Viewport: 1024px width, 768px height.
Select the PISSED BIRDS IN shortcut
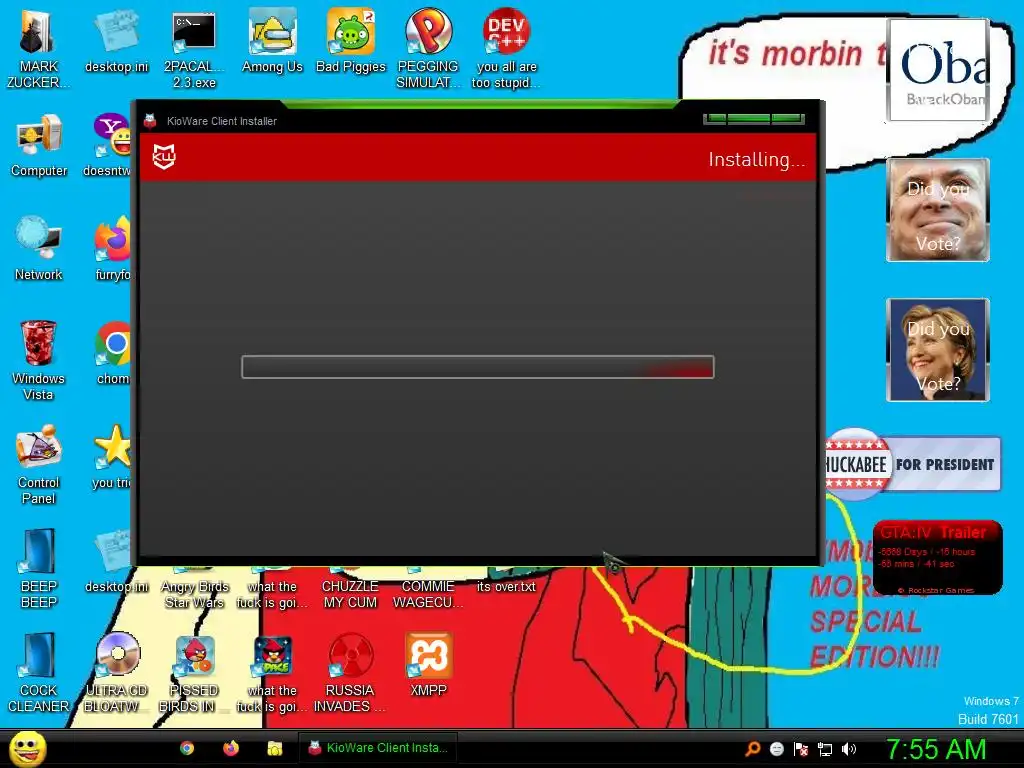(x=194, y=672)
